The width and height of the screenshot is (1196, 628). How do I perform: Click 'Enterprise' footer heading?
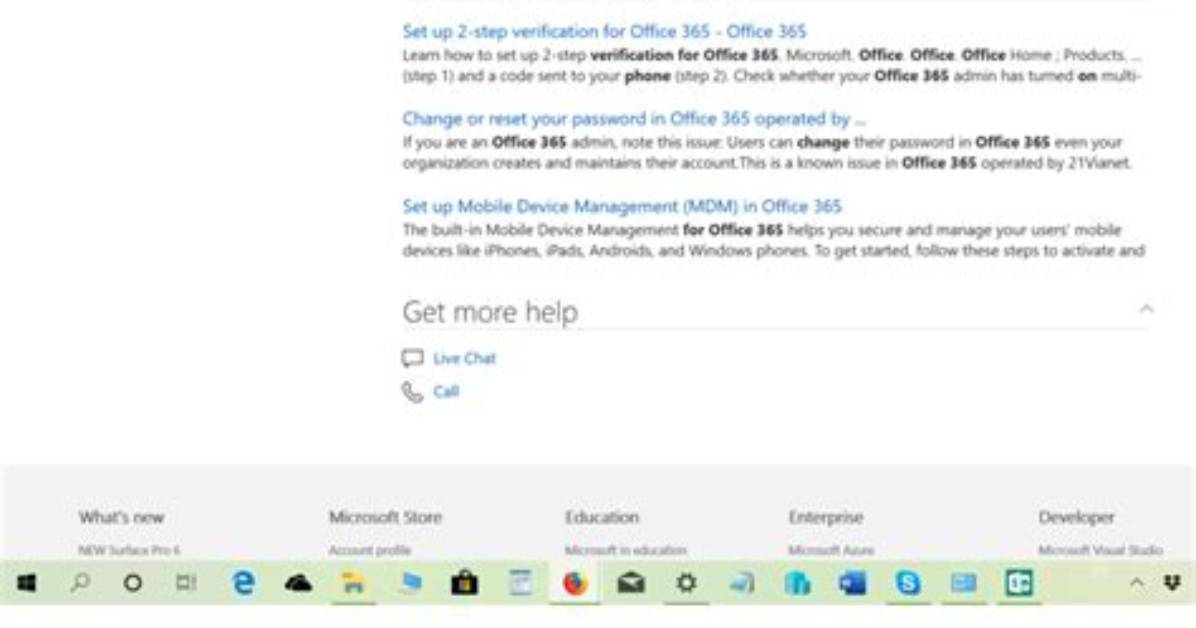point(826,517)
